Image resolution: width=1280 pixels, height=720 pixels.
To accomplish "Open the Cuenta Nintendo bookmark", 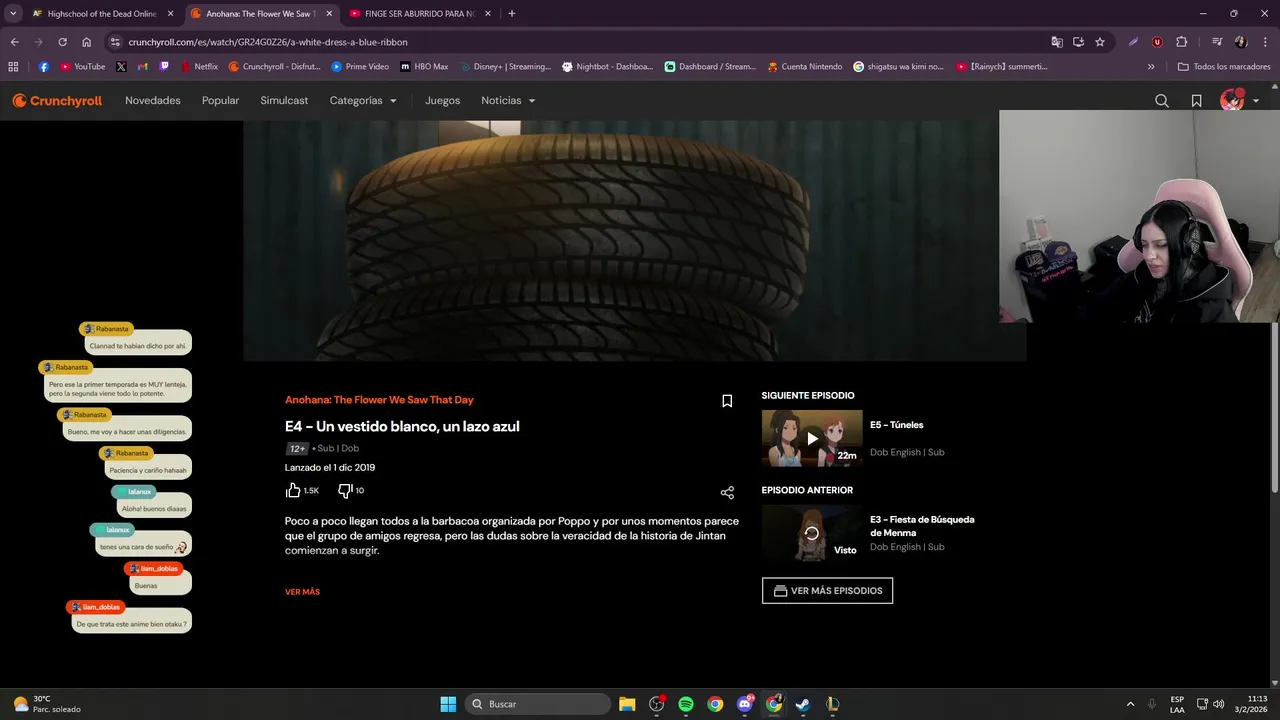I will [x=805, y=67].
